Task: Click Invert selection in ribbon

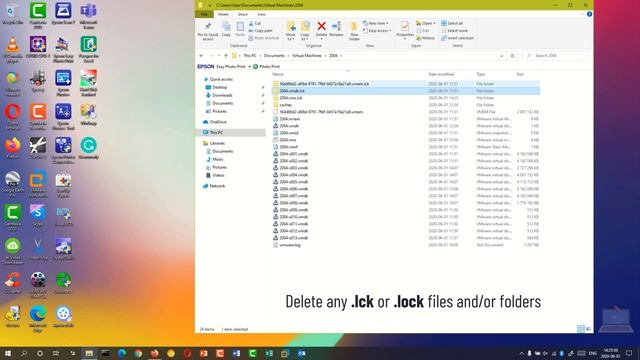Action: 457,38
